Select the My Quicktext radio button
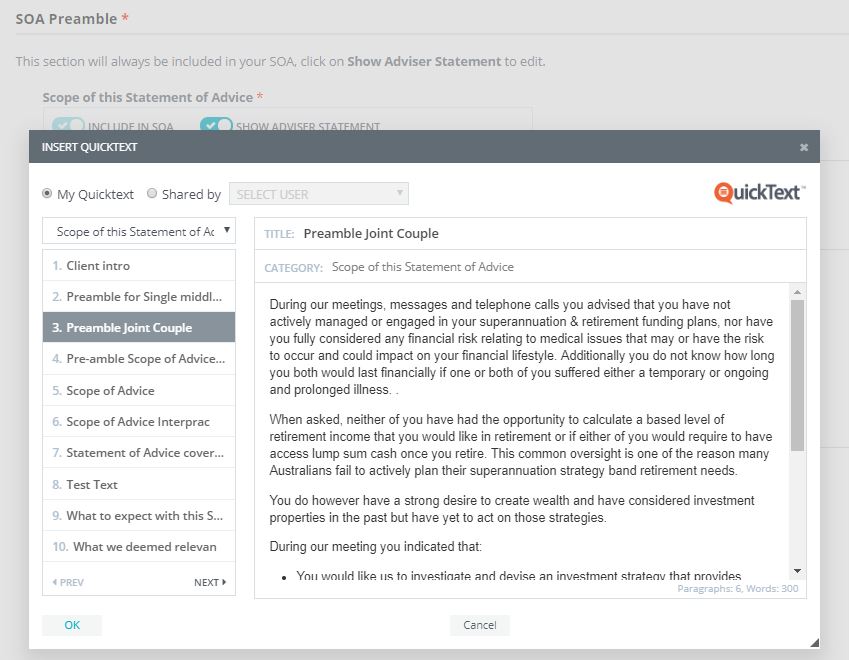Image resolution: width=849 pixels, height=660 pixels. (x=48, y=194)
